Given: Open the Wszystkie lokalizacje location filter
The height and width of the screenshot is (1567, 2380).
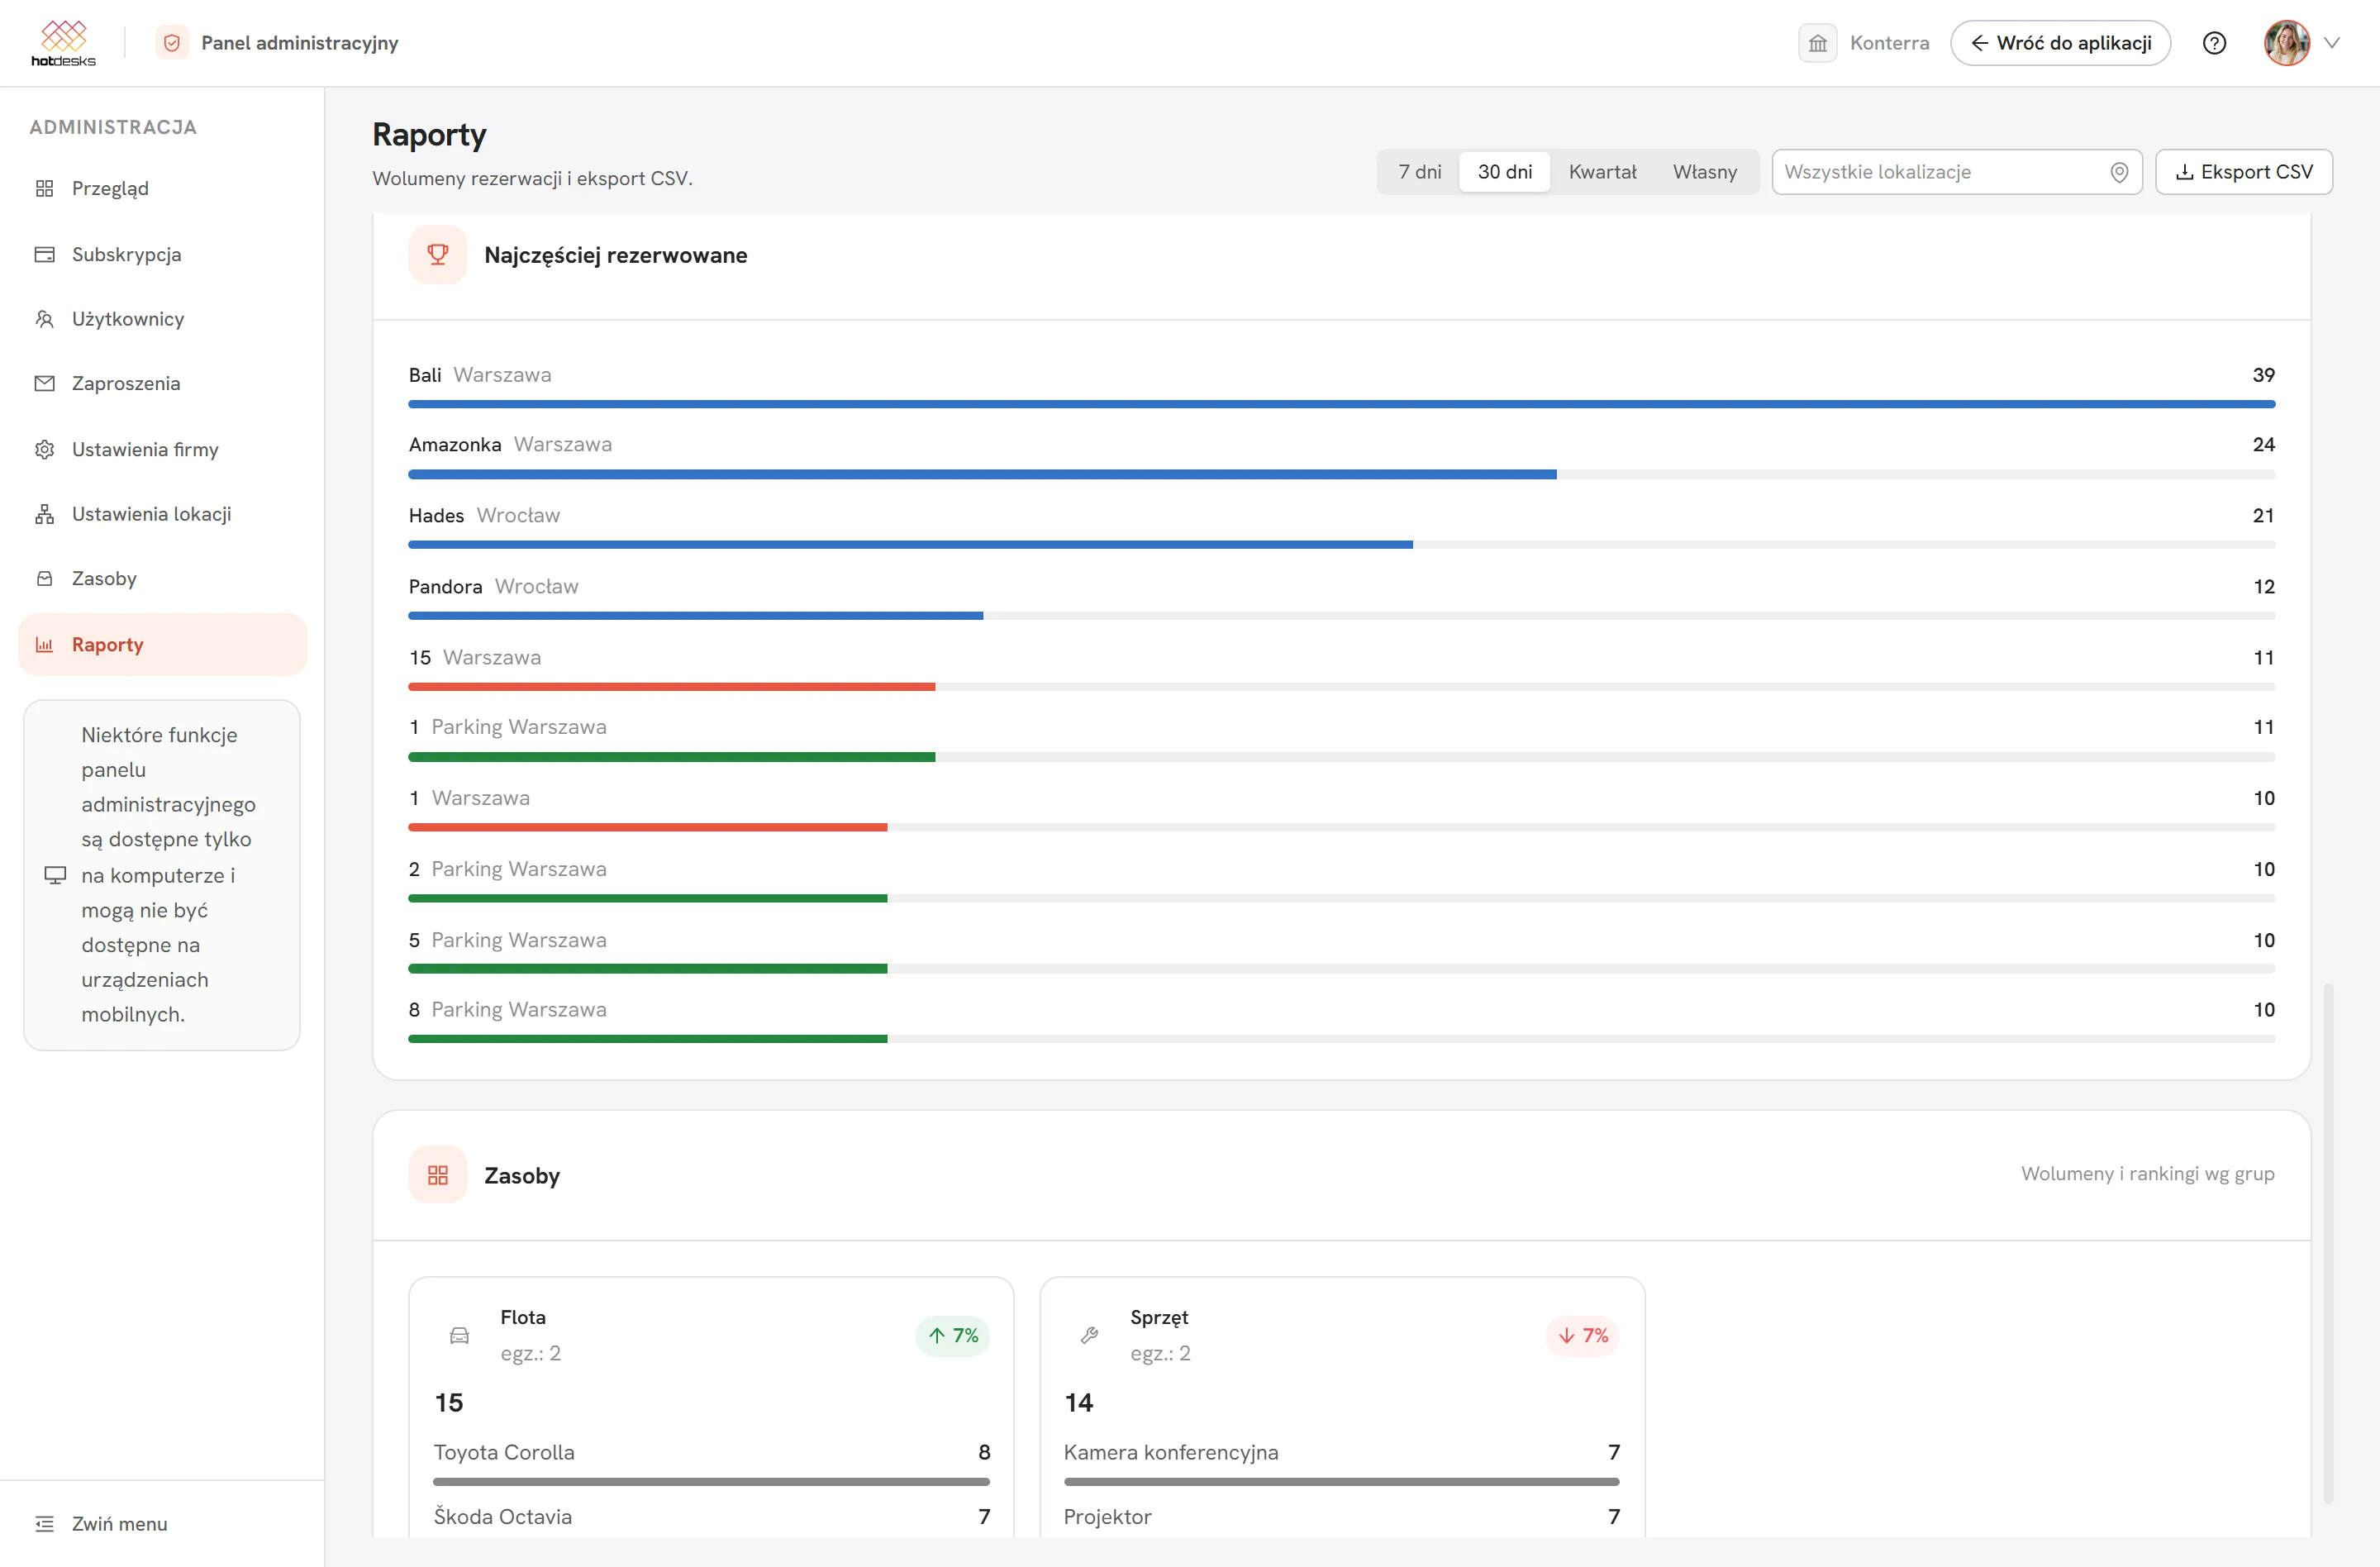Looking at the screenshot, I should point(1956,172).
